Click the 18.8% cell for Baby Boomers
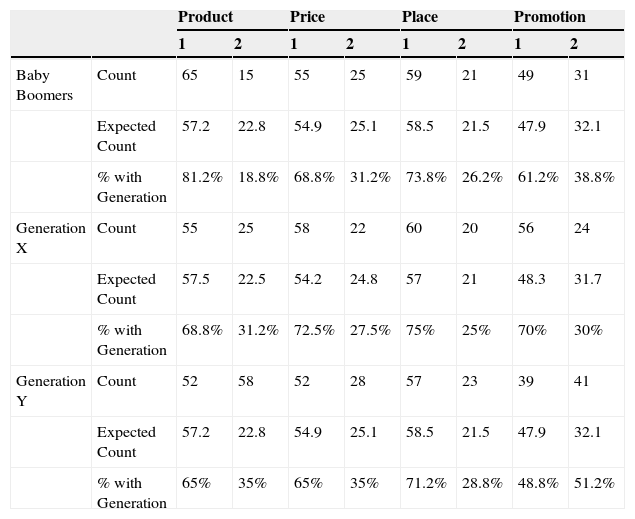Viewport: 635px width, 519px height. tap(258, 178)
